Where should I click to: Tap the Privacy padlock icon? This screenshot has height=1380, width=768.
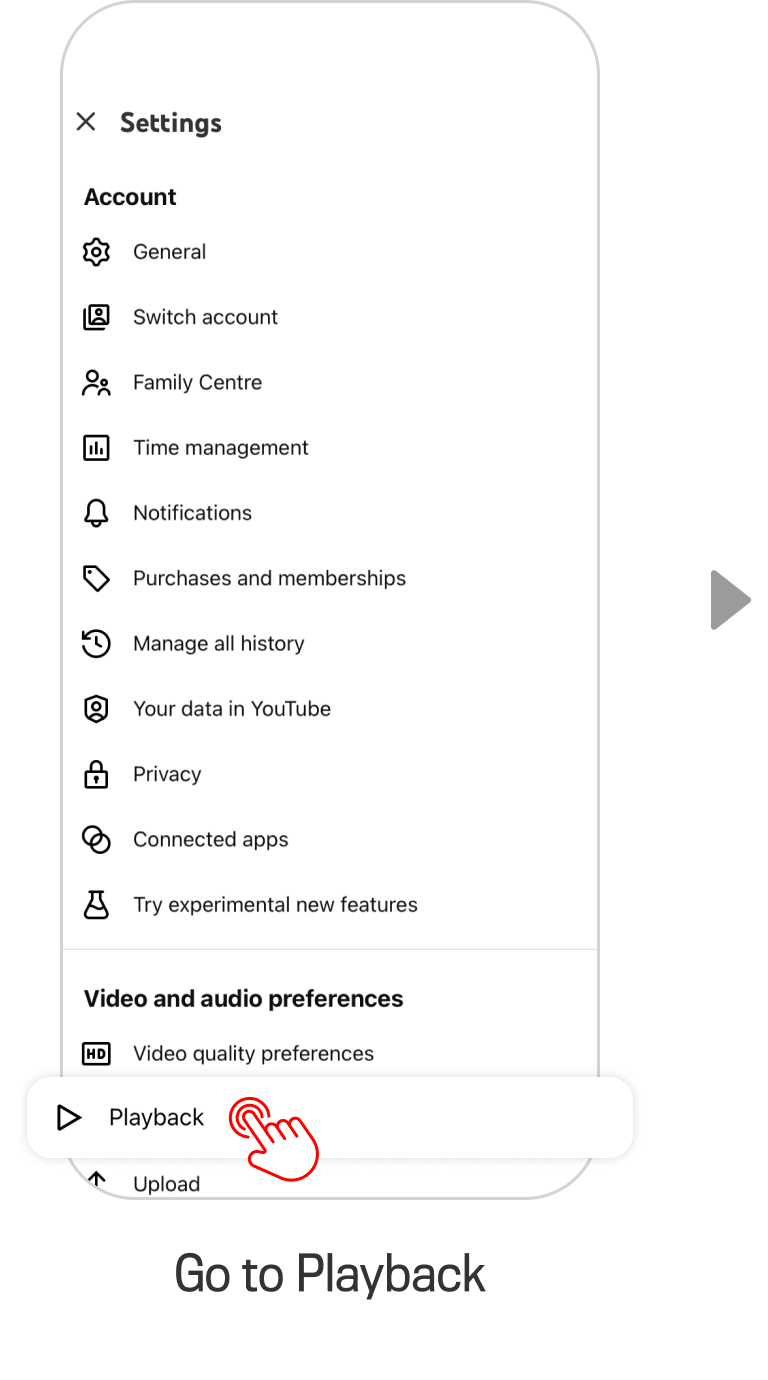(96, 774)
